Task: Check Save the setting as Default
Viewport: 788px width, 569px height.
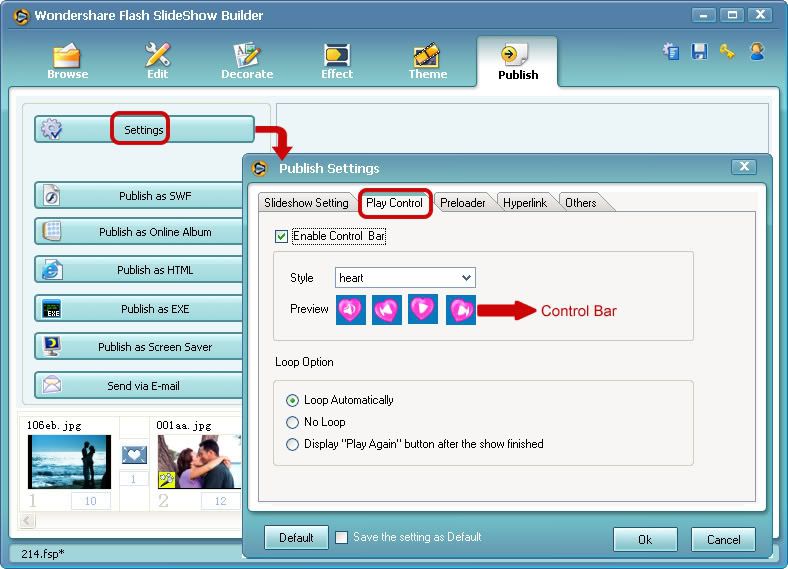Action: [341, 537]
